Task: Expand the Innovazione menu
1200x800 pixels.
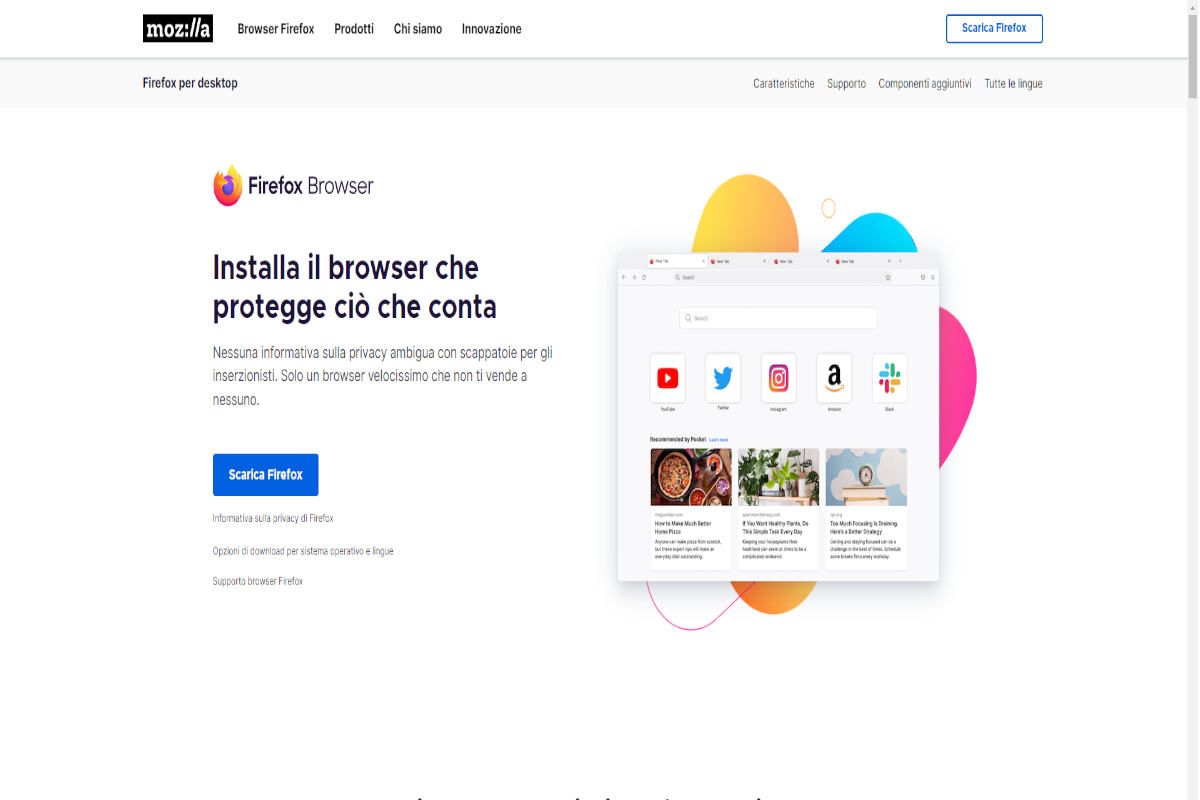Action: click(492, 29)
